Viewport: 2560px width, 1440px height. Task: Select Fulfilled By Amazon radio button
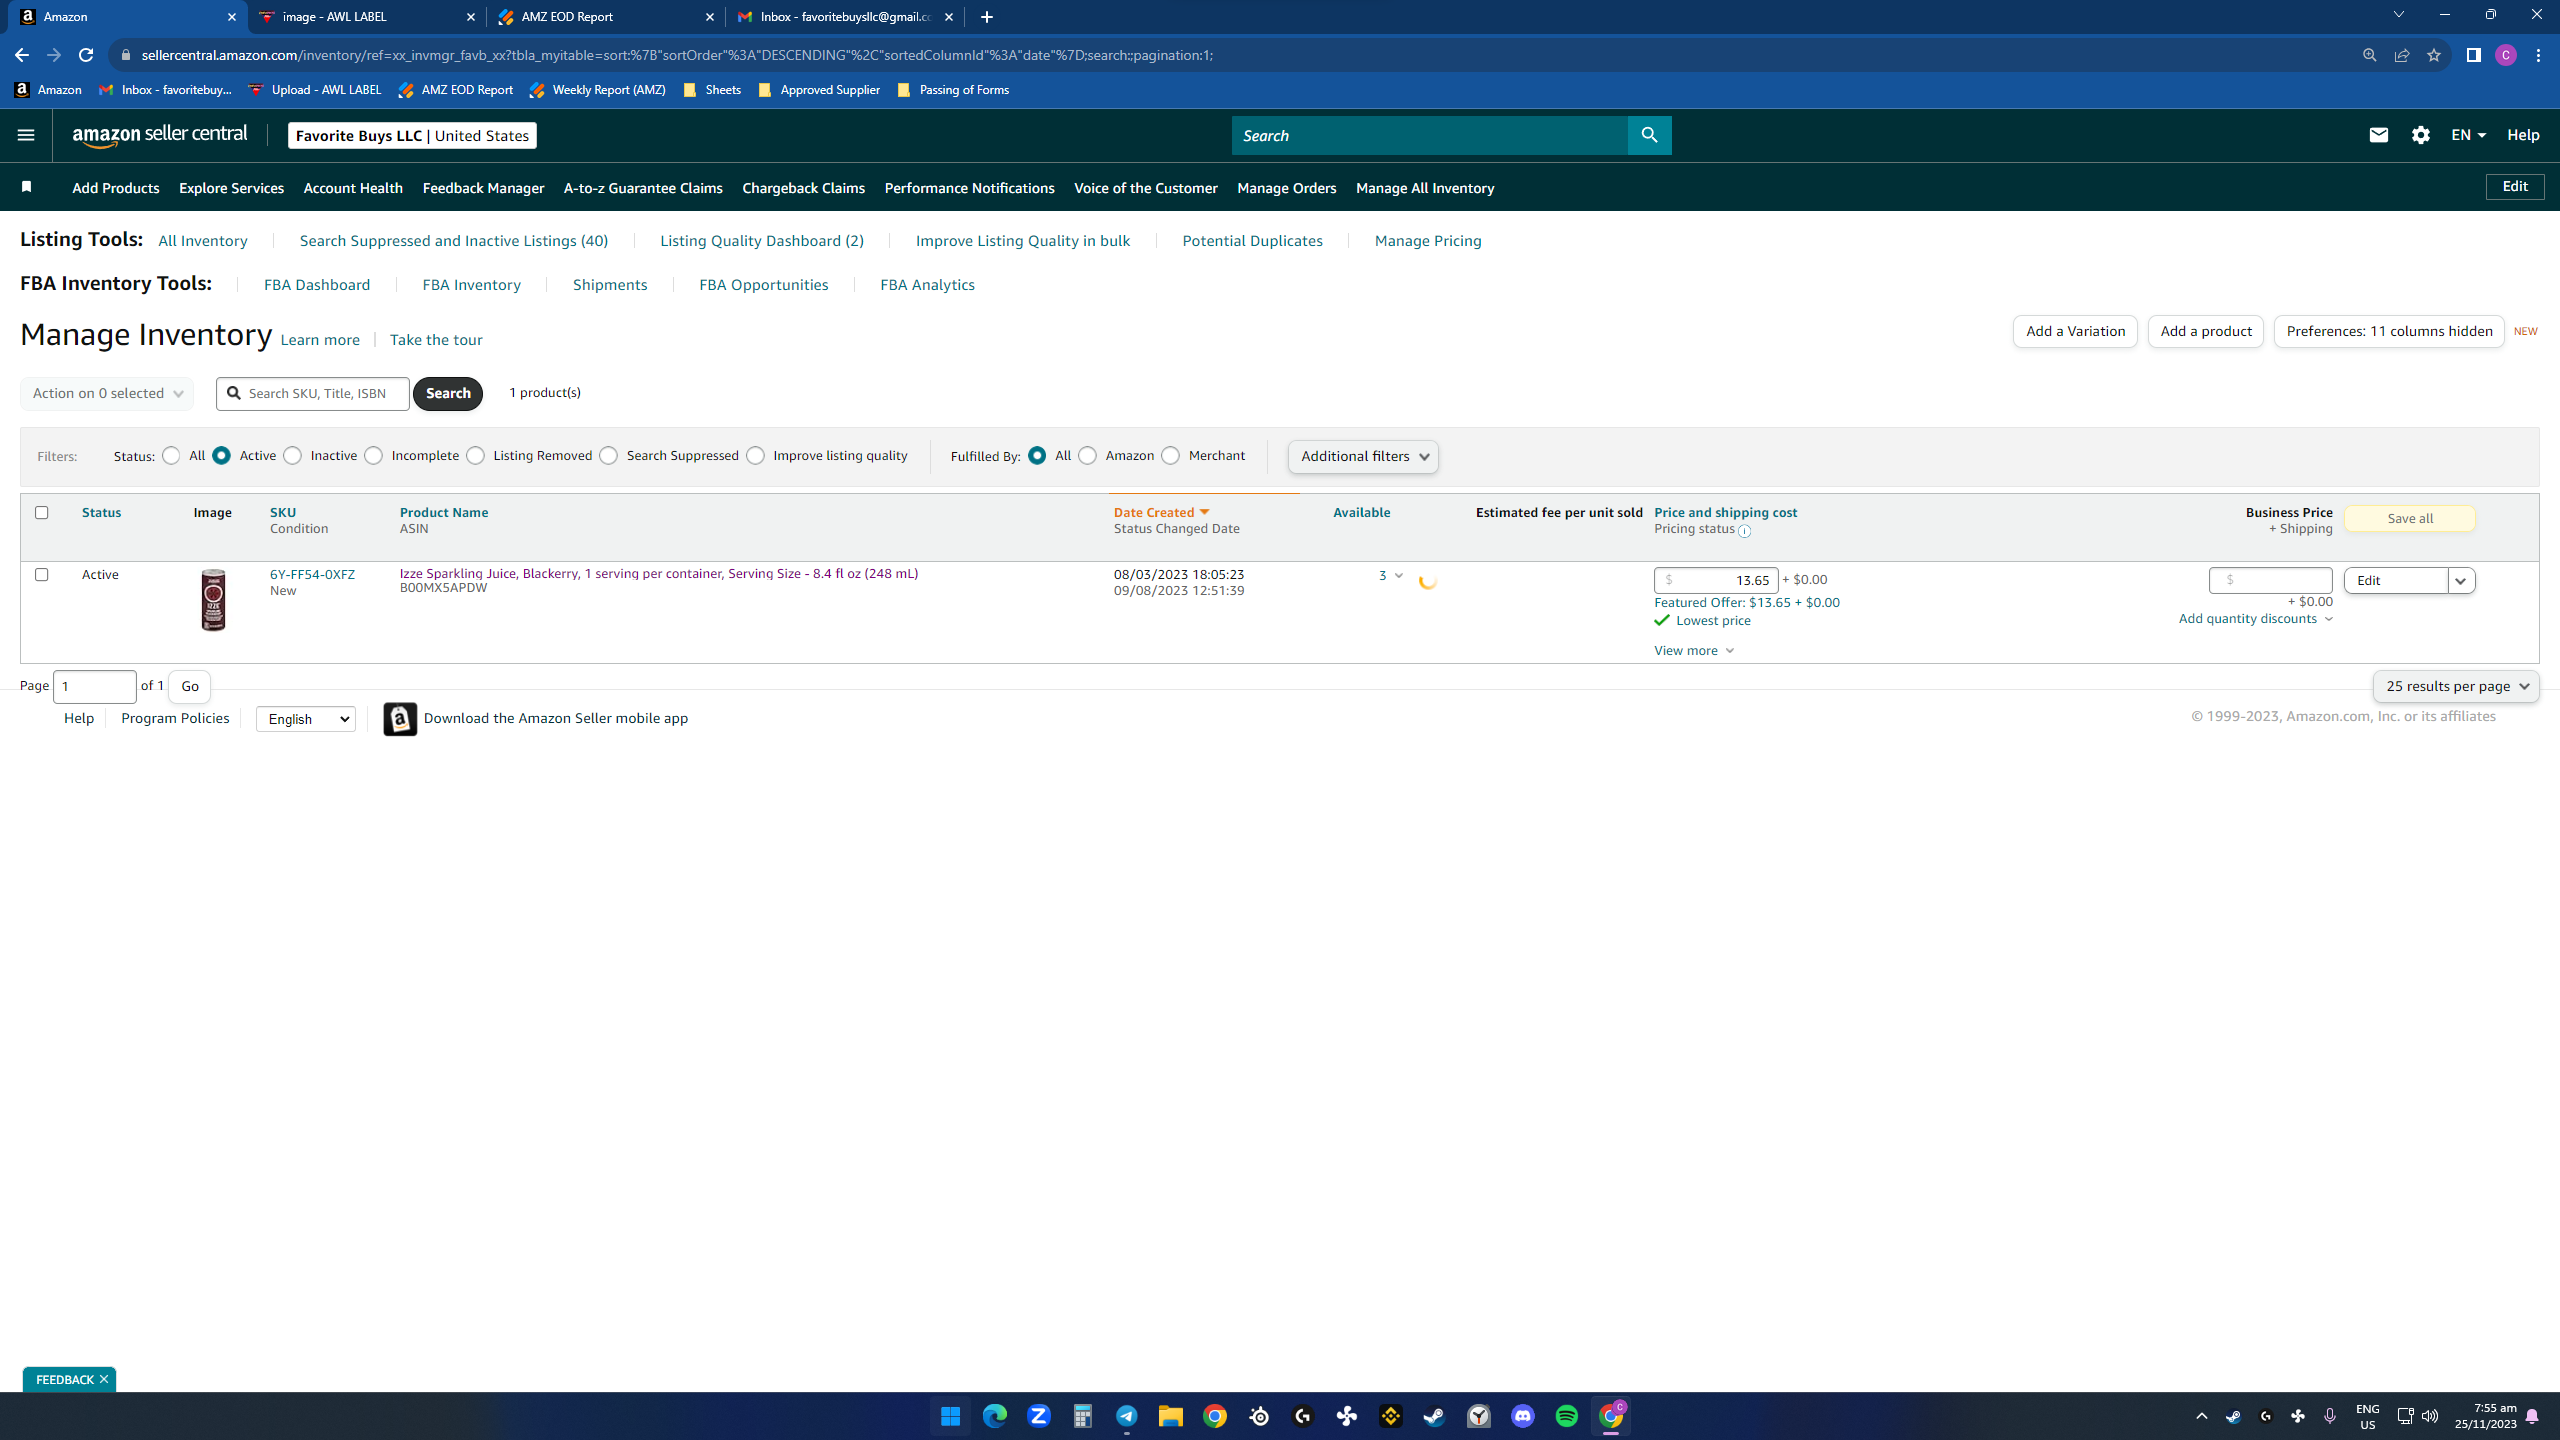click(x=1088, y=456)
